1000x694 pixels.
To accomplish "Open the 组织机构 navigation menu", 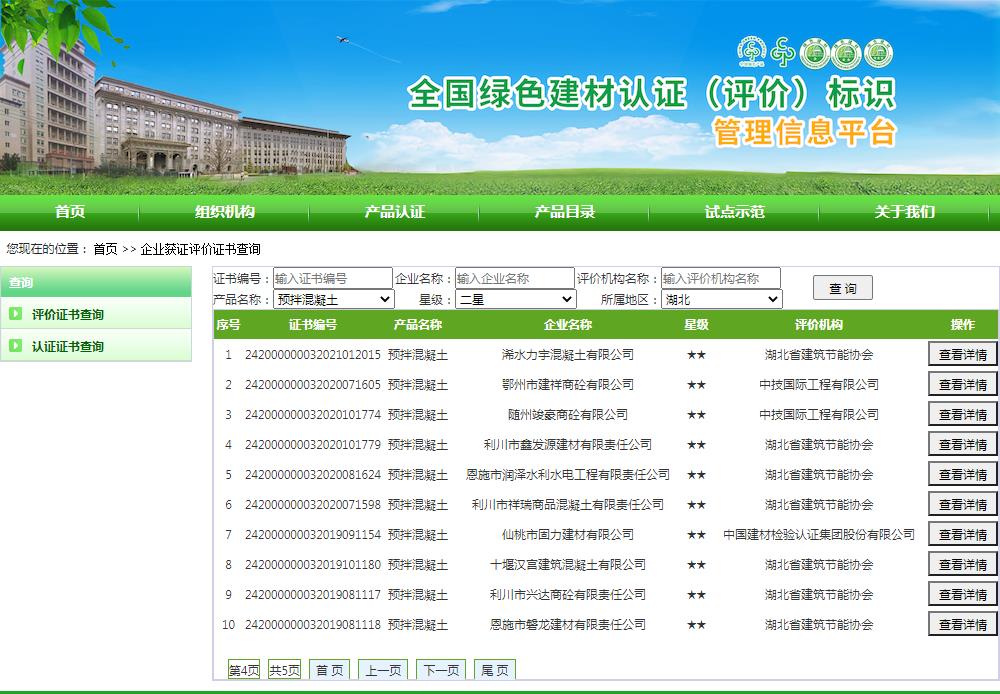I will 225,212.
